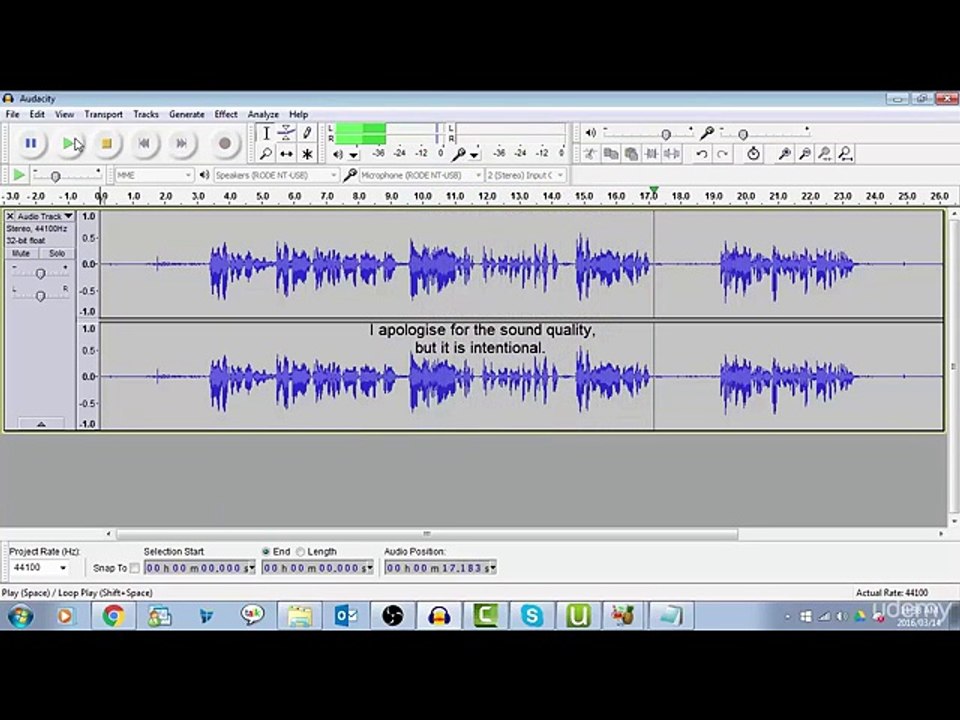
Task: Open input meter options dropdown arrow
Action: coord(474,155)
